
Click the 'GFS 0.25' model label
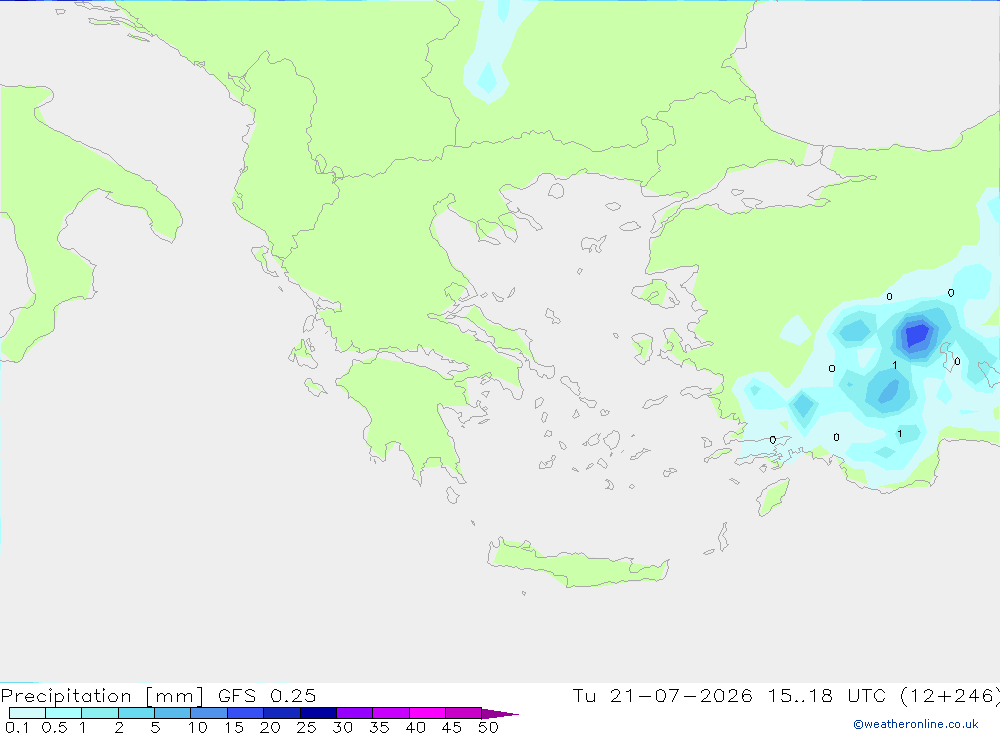point(267,695)
